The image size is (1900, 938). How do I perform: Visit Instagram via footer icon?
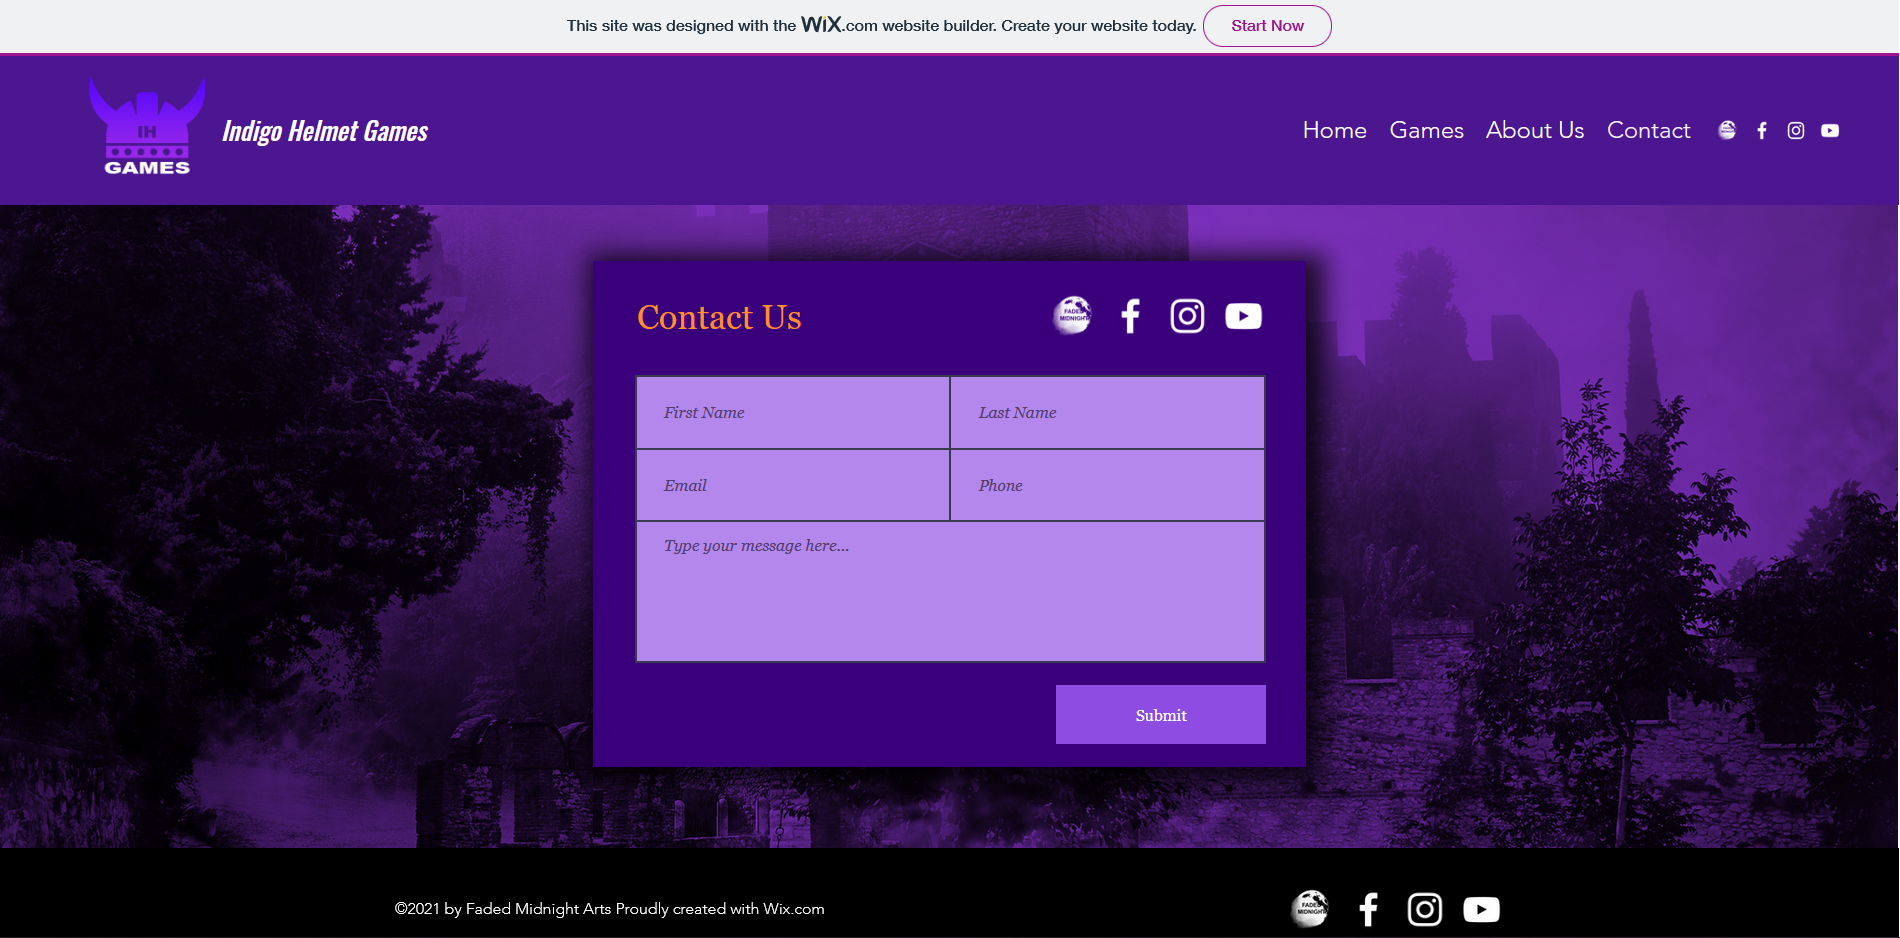pyautogui.click(x=1425, y=909)
